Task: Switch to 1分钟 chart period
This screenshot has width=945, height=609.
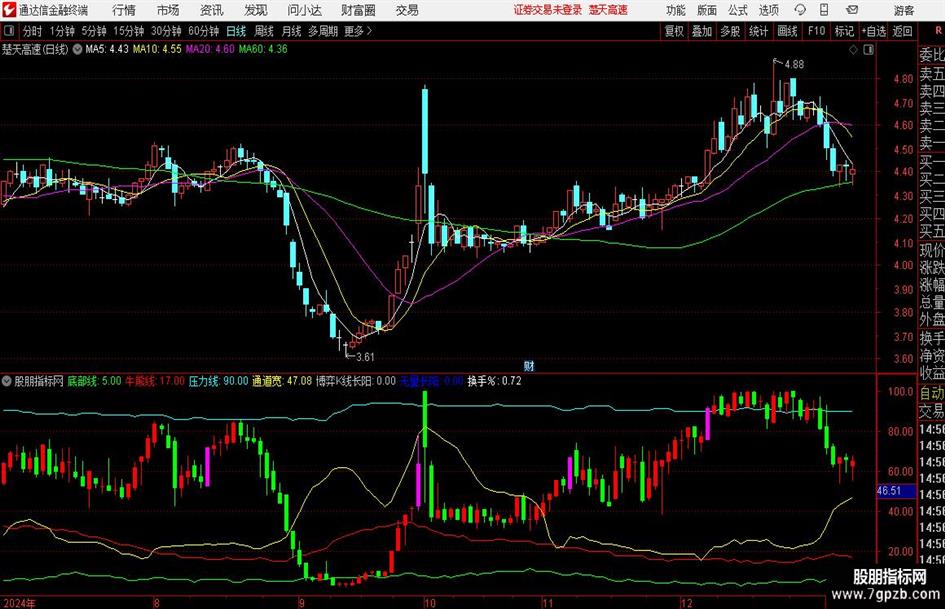Action: point(61,31)
